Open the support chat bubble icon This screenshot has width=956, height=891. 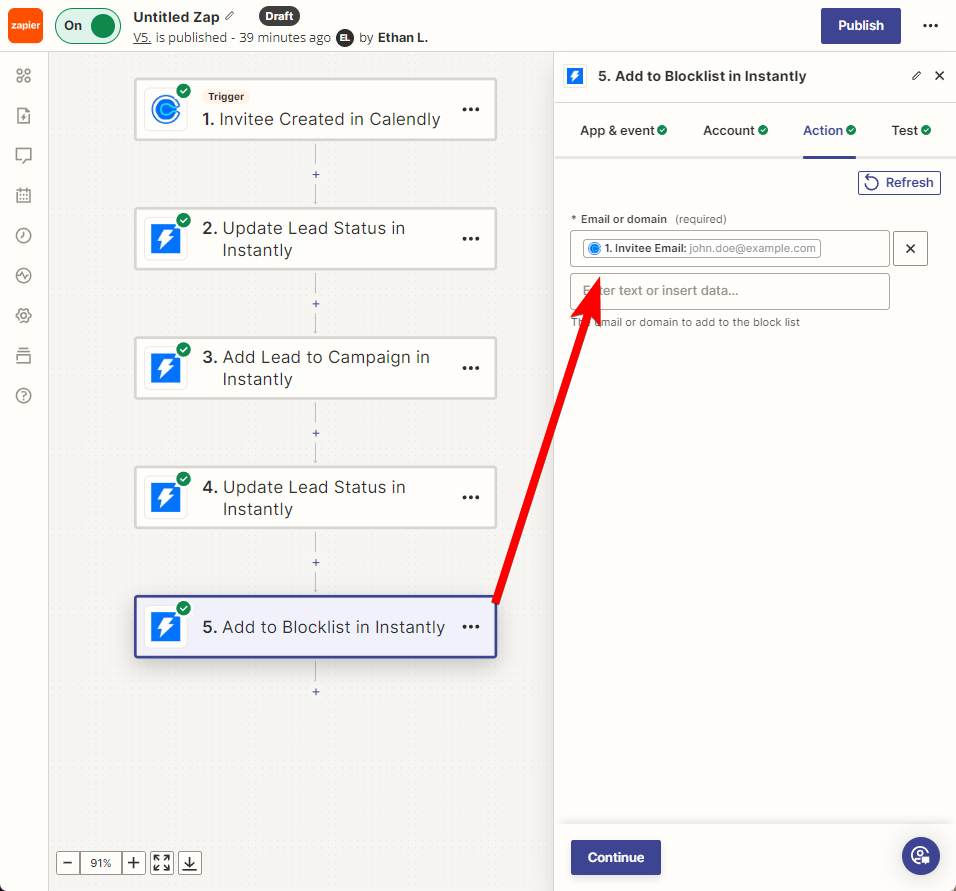(x=921, y=856)
